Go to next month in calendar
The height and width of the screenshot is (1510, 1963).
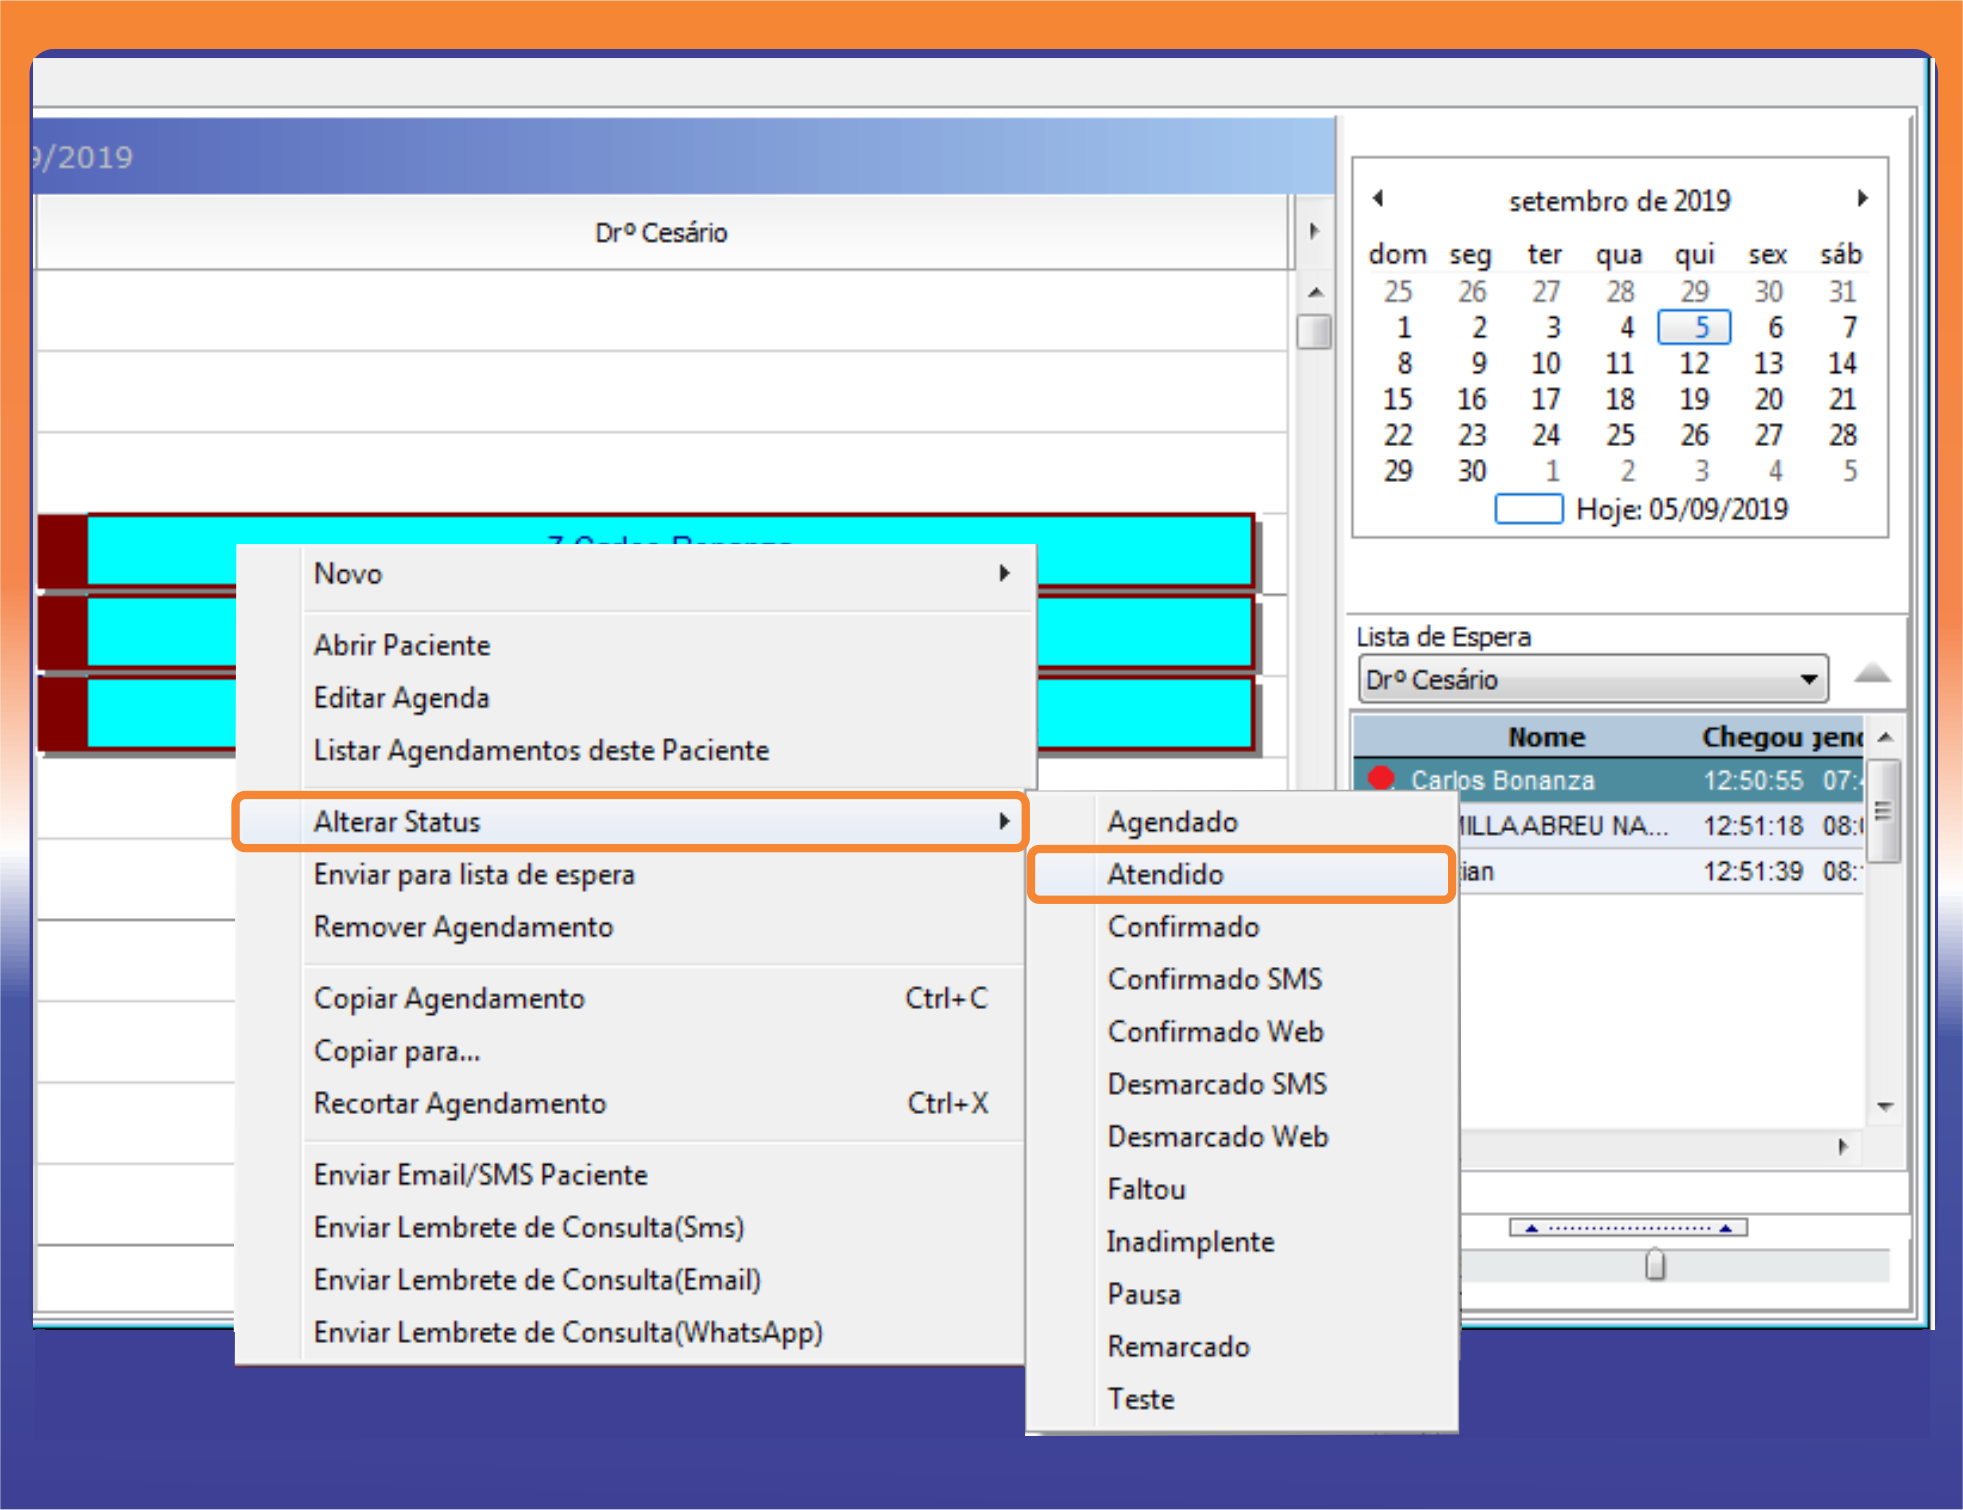point(1862,198)
